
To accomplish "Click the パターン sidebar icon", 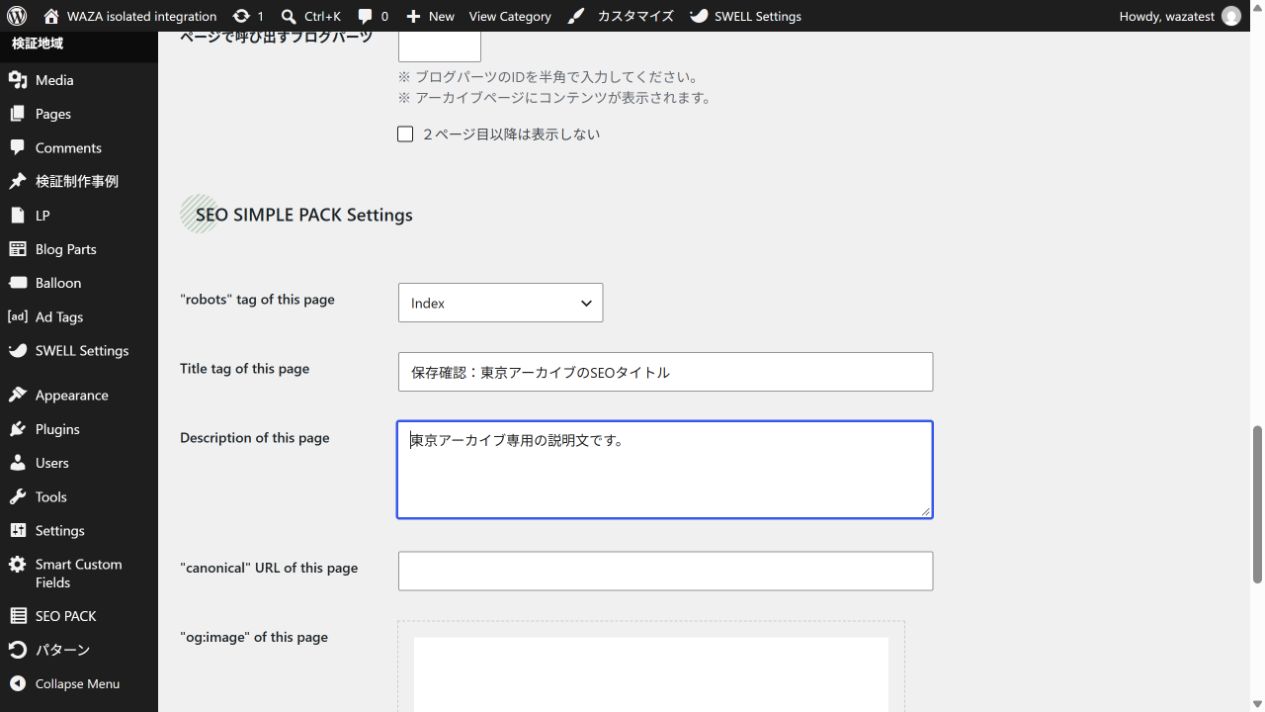I will pyautogui.click(x=17, y=650).
